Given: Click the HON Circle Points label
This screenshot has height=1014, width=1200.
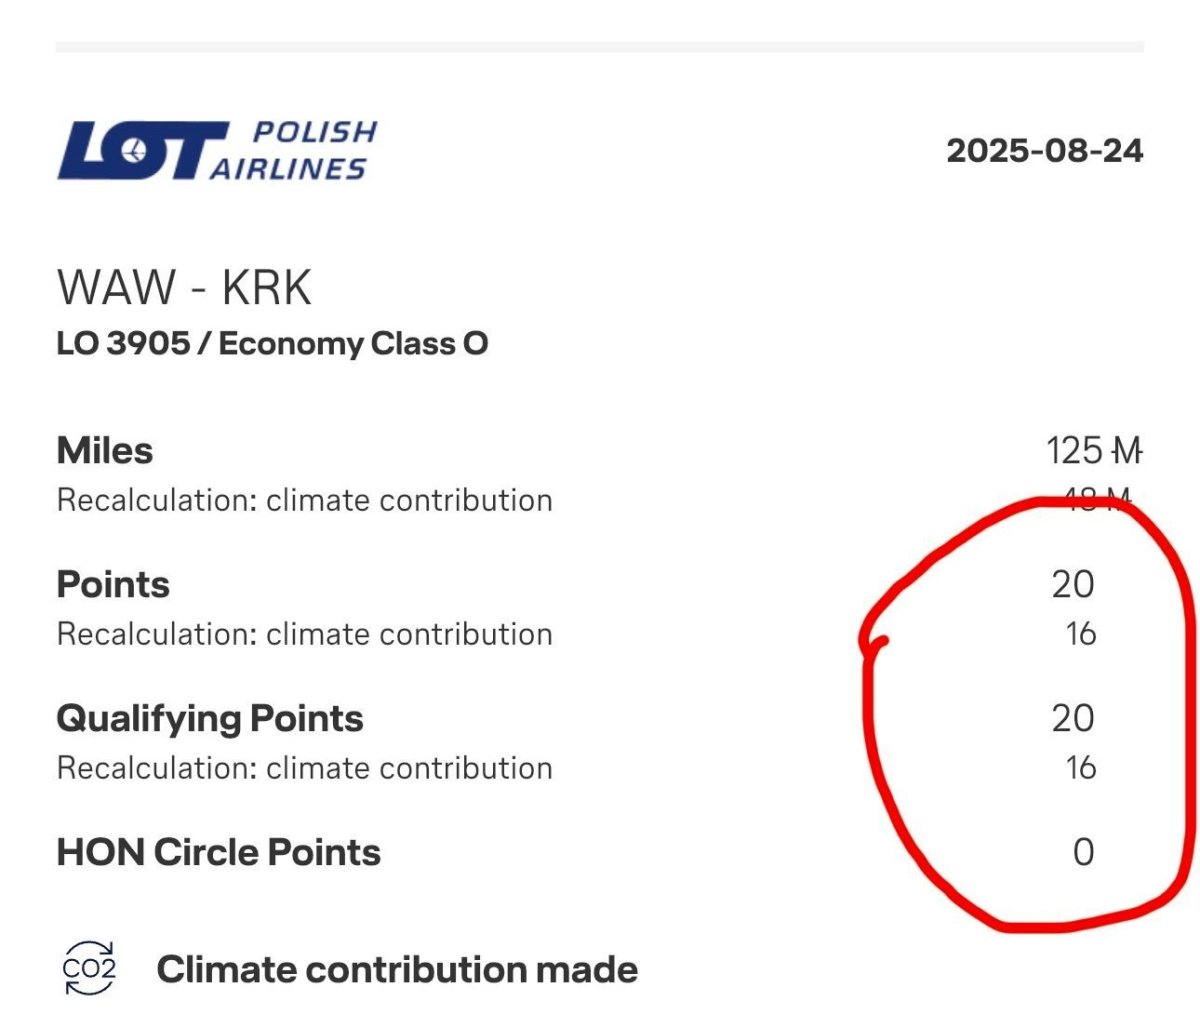Looking at the screenshot, I should [219, 853].
